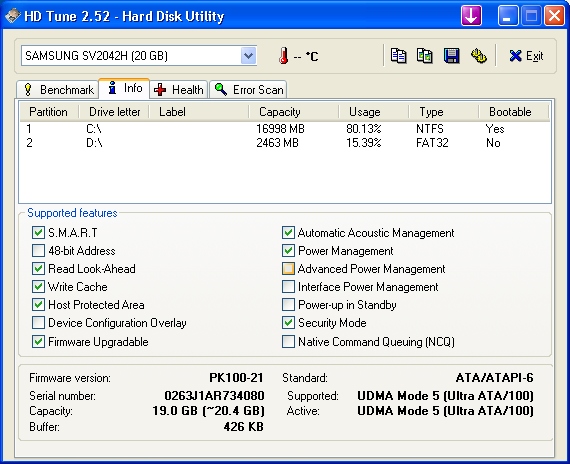
Task: Click the copy screenshot to clipboard icon
Action: tap(425, 56)
